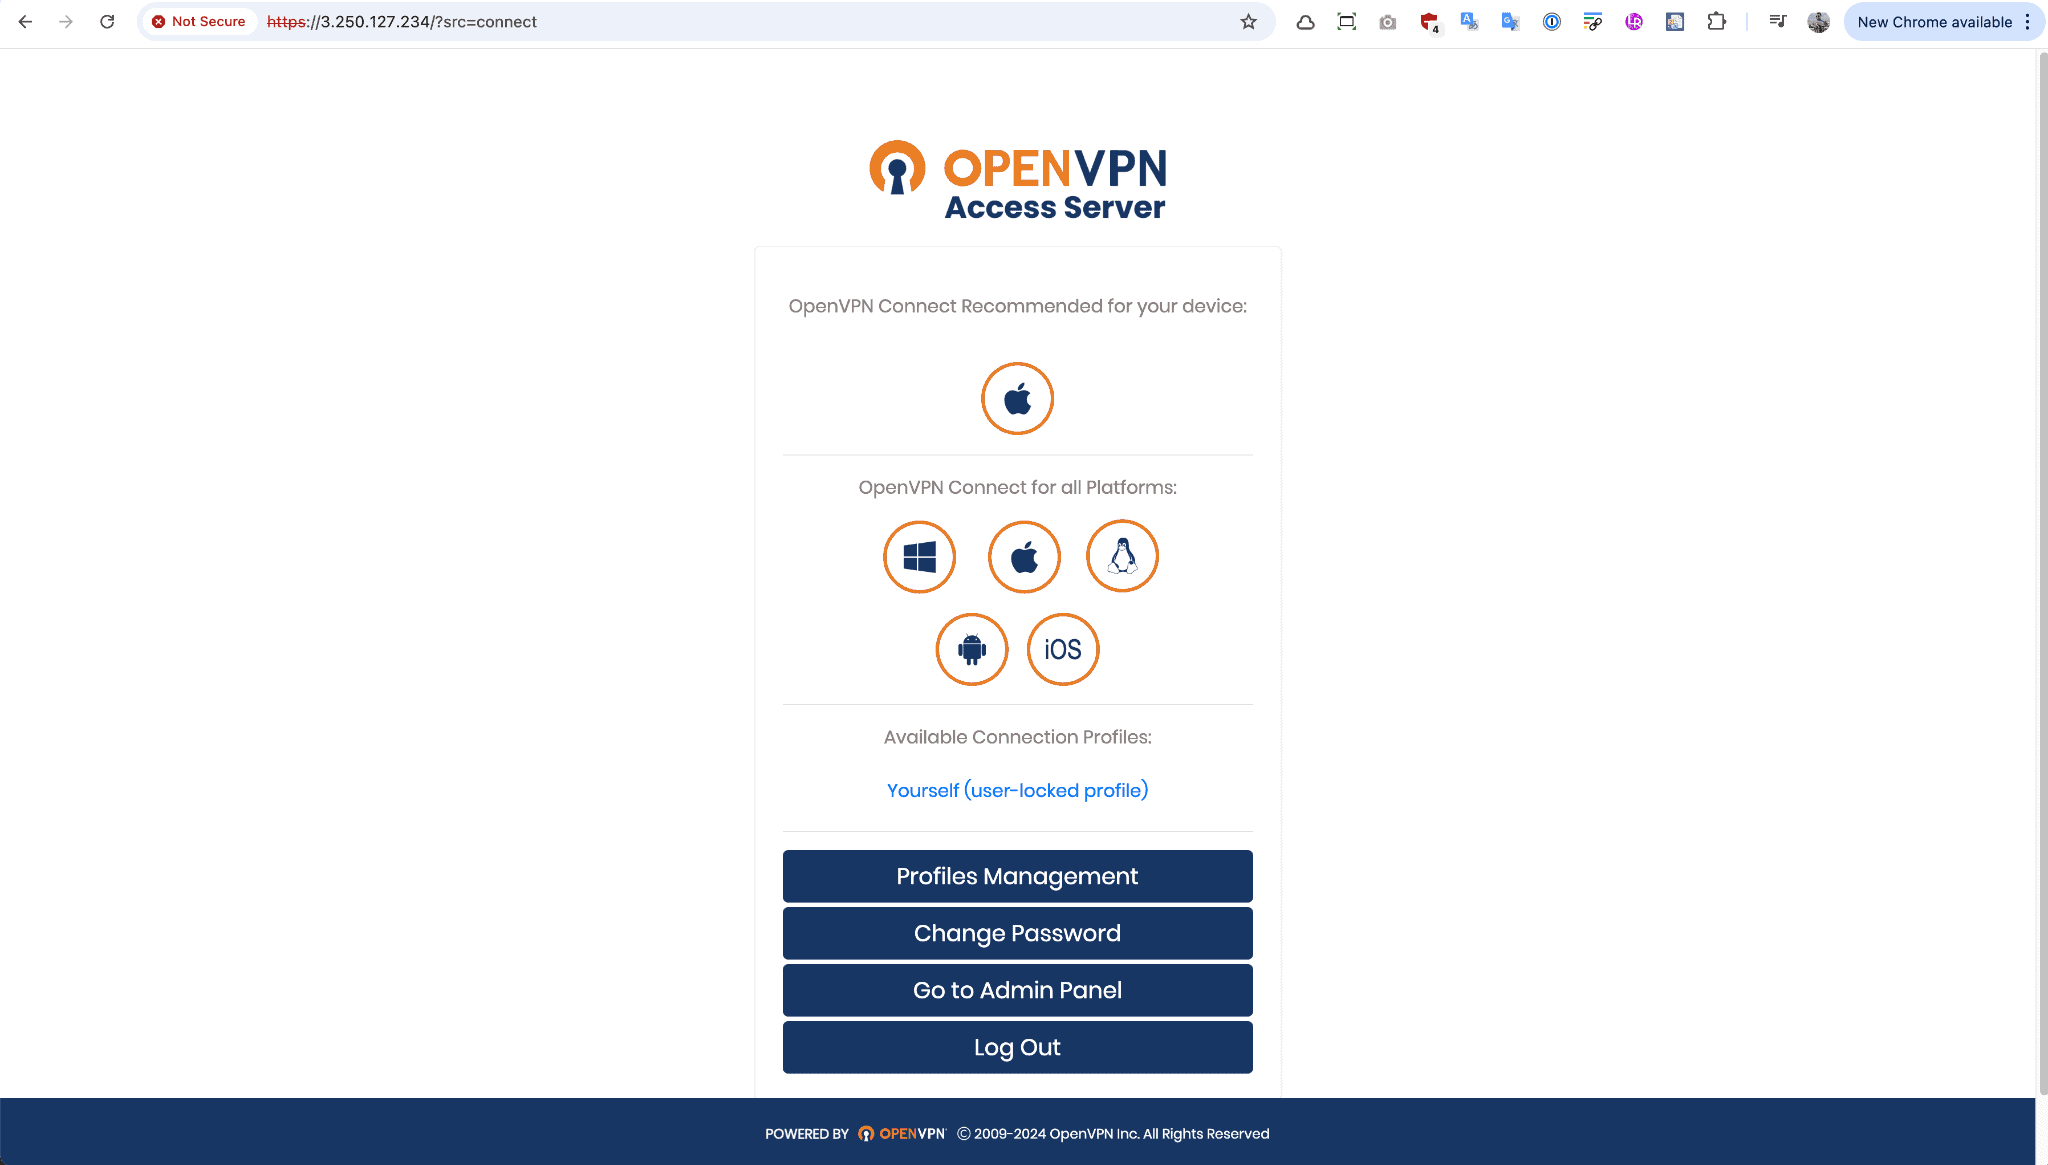Screen dimensions: 2048x1165
Task: Open the Android client download icon
Action: click(x=972, y=649)
